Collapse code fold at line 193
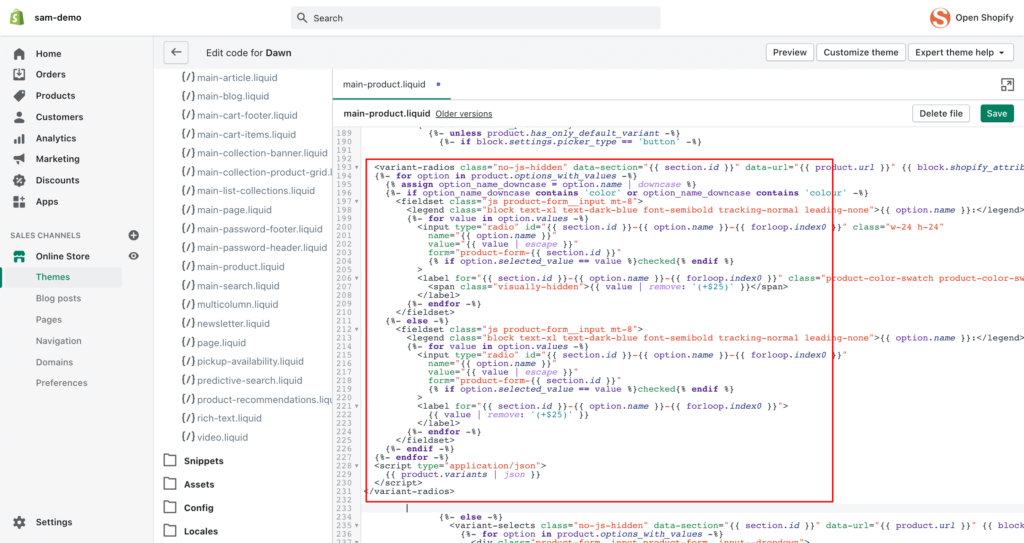This screenshot has height=543, width=1024. [357, 167]
